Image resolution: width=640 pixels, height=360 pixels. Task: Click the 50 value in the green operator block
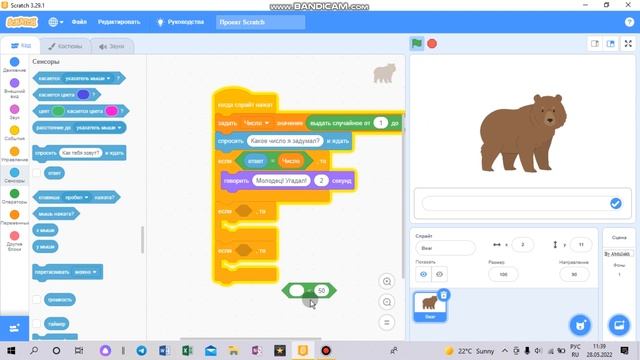click(322, 291)
